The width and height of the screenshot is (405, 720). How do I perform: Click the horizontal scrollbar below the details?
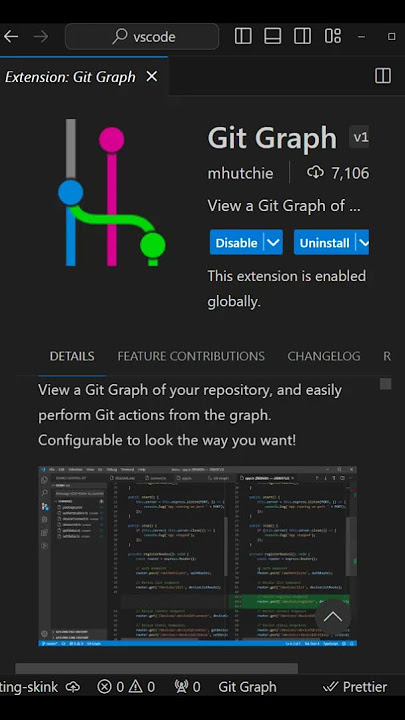[x=157, y=669]
